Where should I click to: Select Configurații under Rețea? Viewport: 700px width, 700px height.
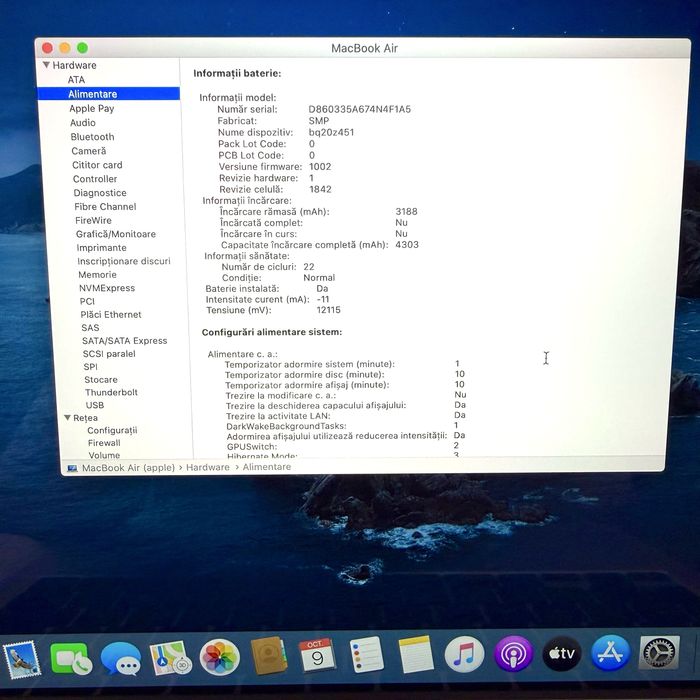(x=112, y=430)
